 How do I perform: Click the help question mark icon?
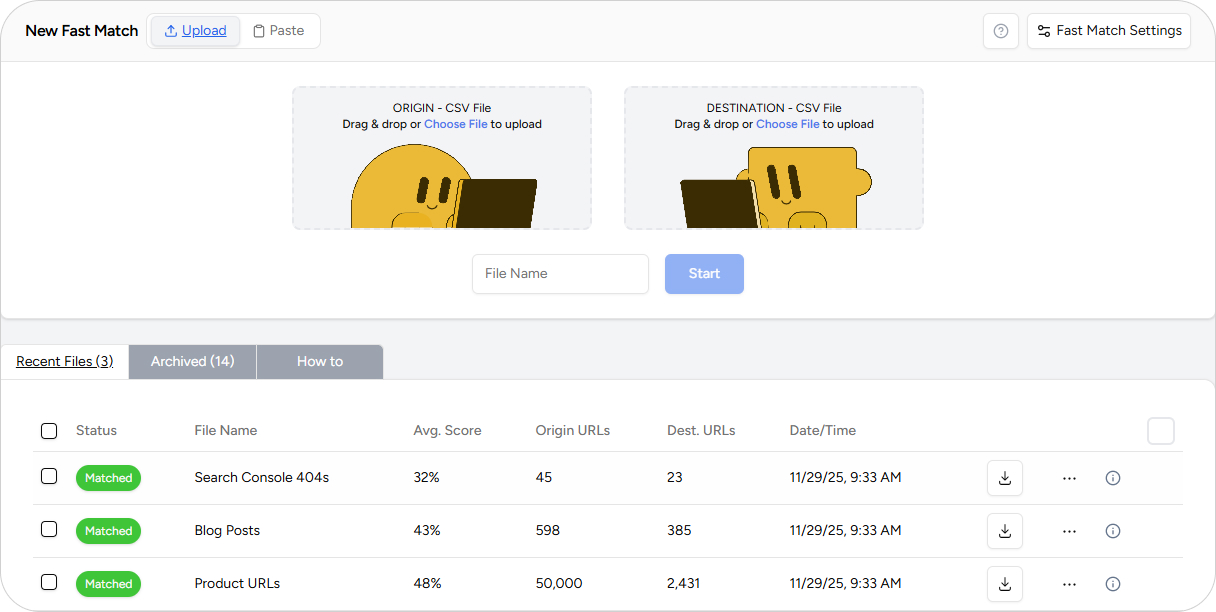tap(1000, 31)
